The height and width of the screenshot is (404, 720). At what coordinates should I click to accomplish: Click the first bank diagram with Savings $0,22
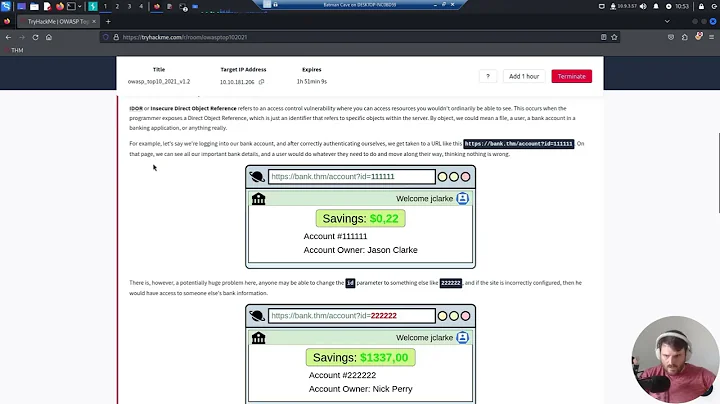click(360, 217)
